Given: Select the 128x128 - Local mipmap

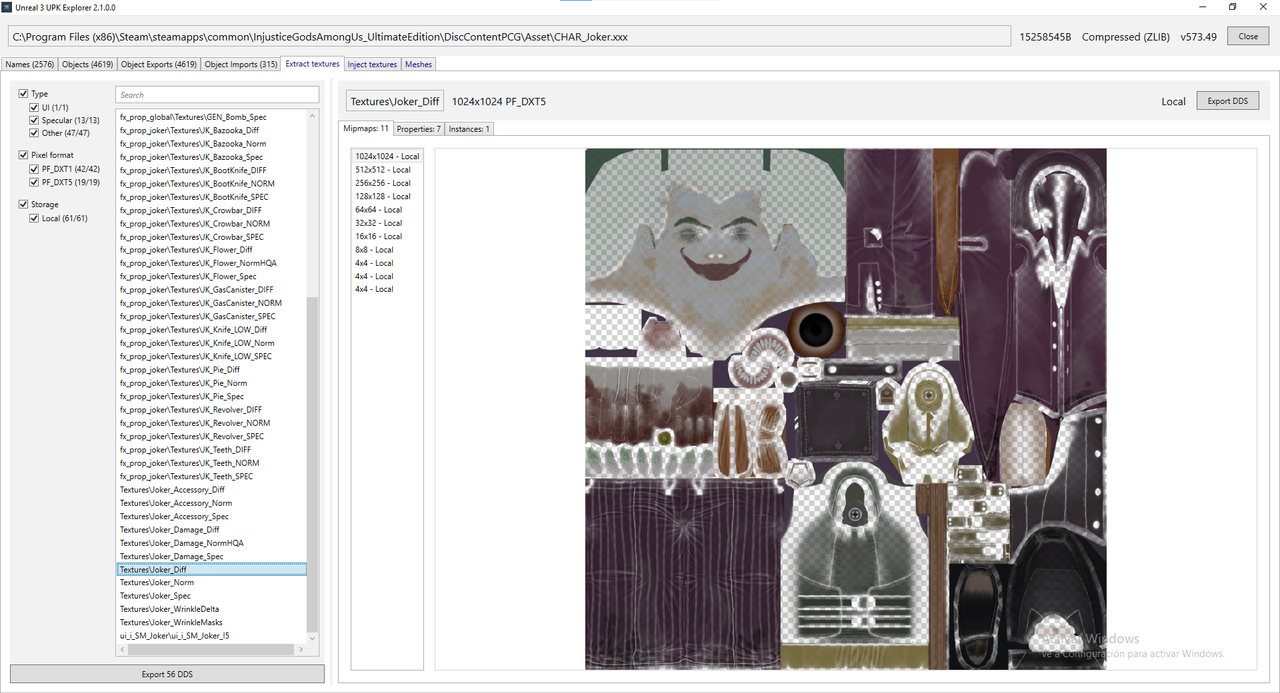Looking at the screenshot, I should tap(383, 196).
